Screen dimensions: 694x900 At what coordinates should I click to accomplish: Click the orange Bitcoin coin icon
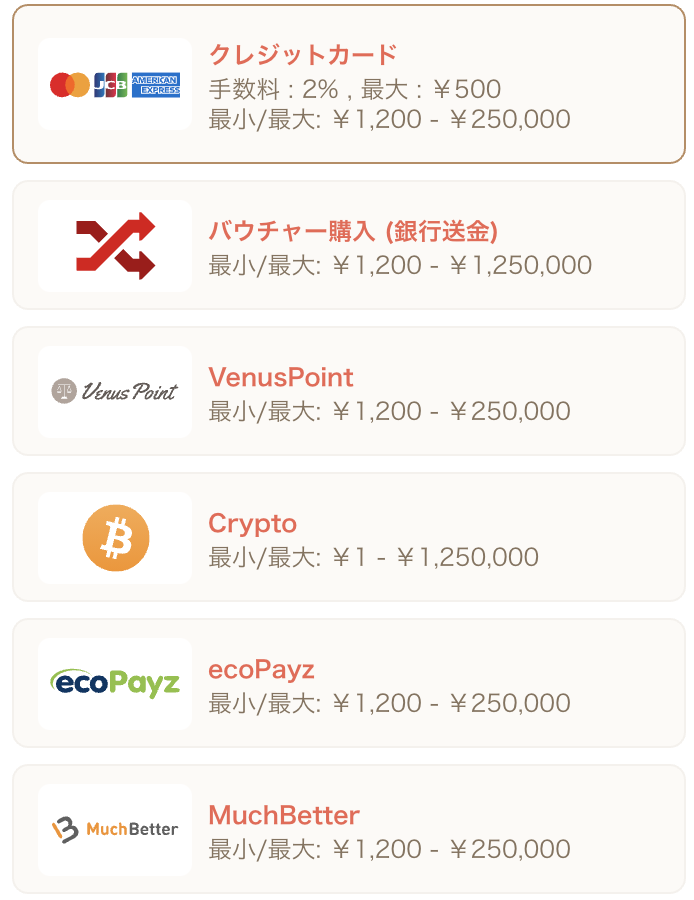[115, 538]
